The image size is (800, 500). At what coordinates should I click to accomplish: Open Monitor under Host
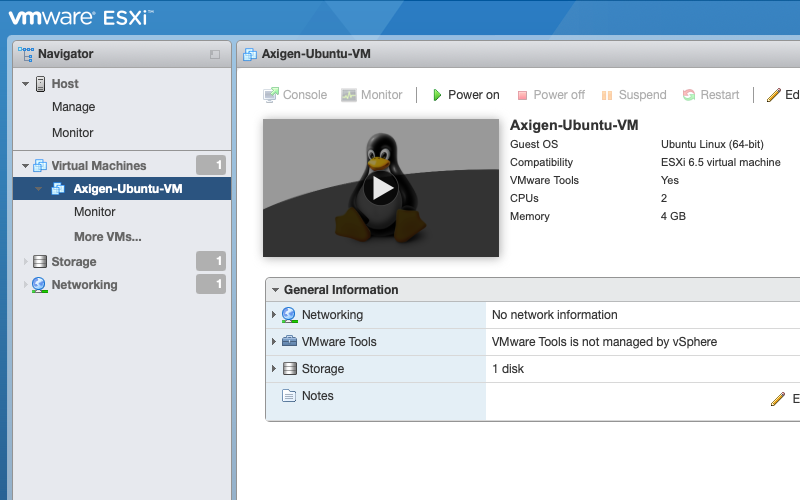point(72,133)
